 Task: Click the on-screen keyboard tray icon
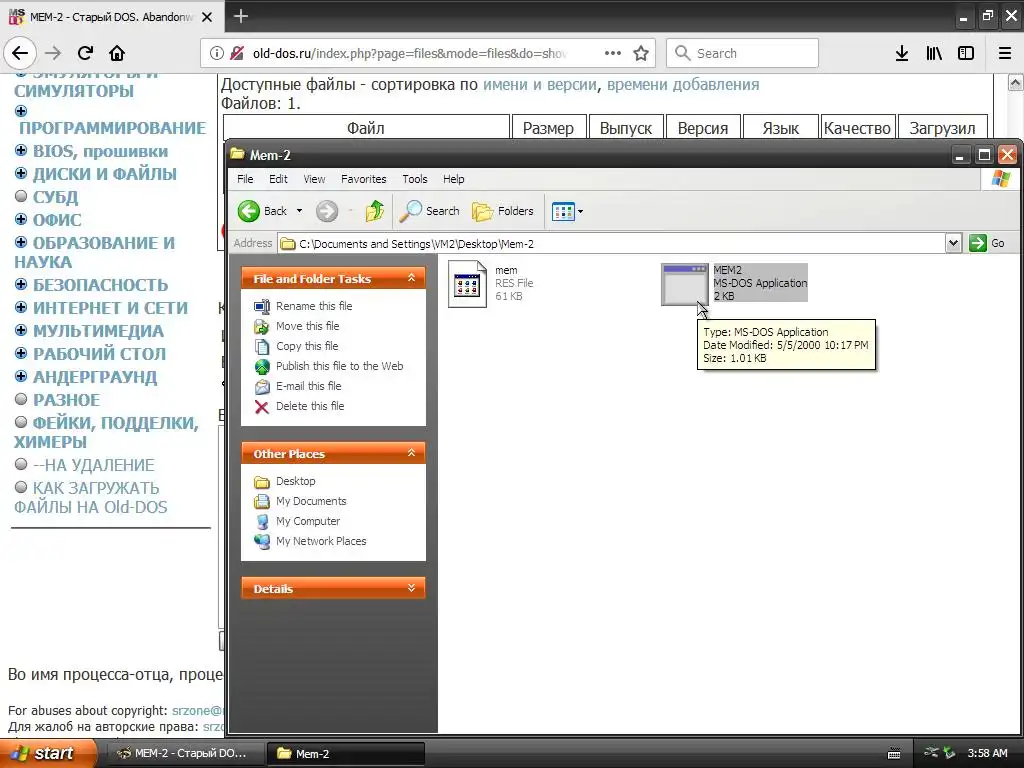pos(894,754)
